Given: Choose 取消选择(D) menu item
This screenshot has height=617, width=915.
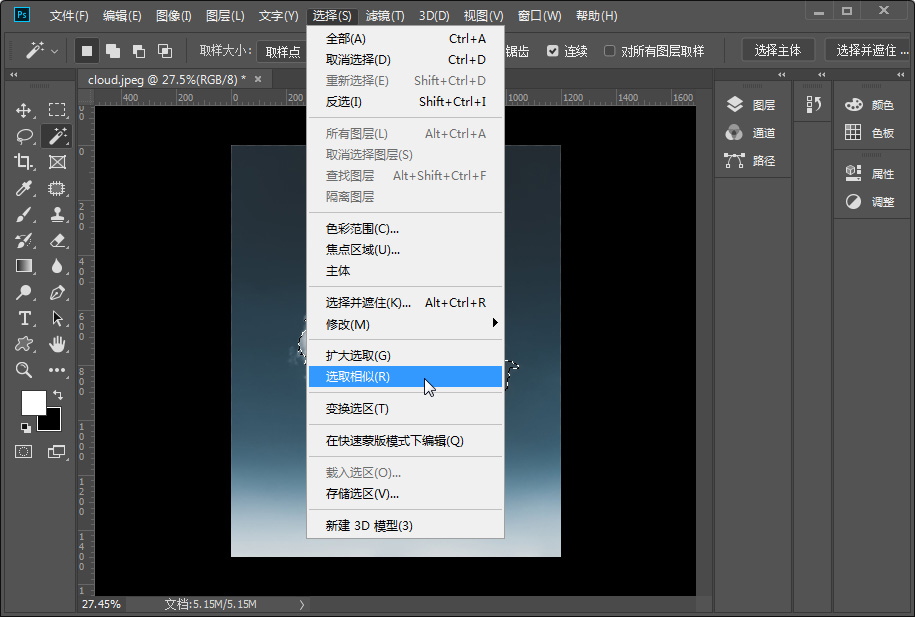Looking at the screenshot, I should 405,60.
